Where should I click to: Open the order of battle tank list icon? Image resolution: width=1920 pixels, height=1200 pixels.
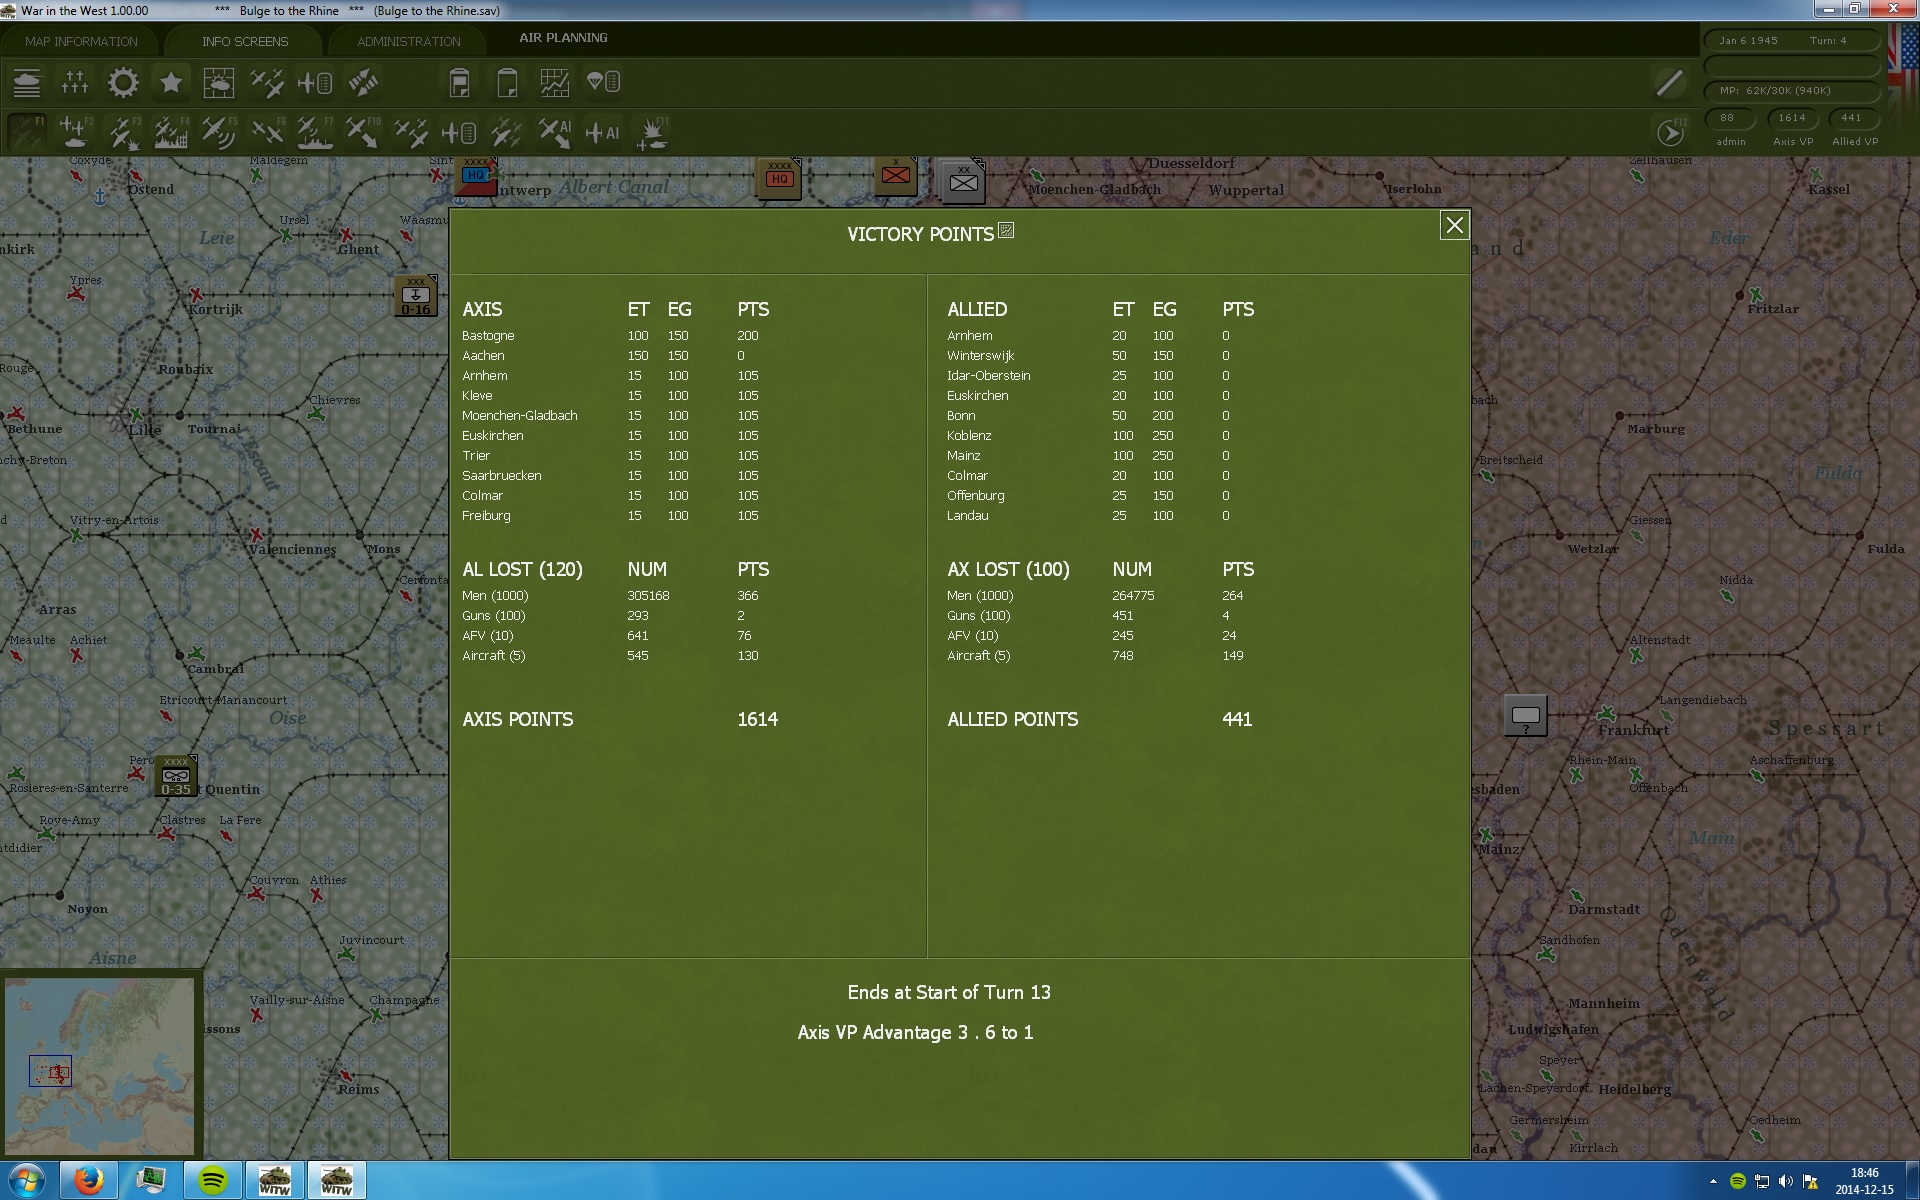[x=27, y=83]
